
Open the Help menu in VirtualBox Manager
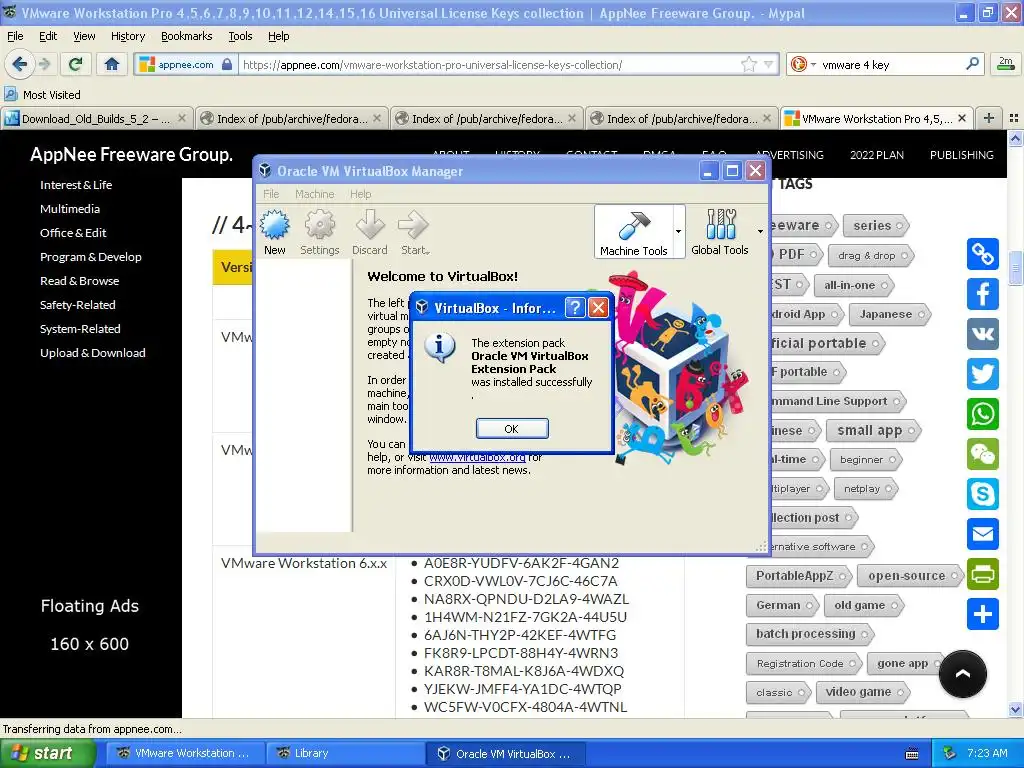pyautogui.click(x=360, y=194)
